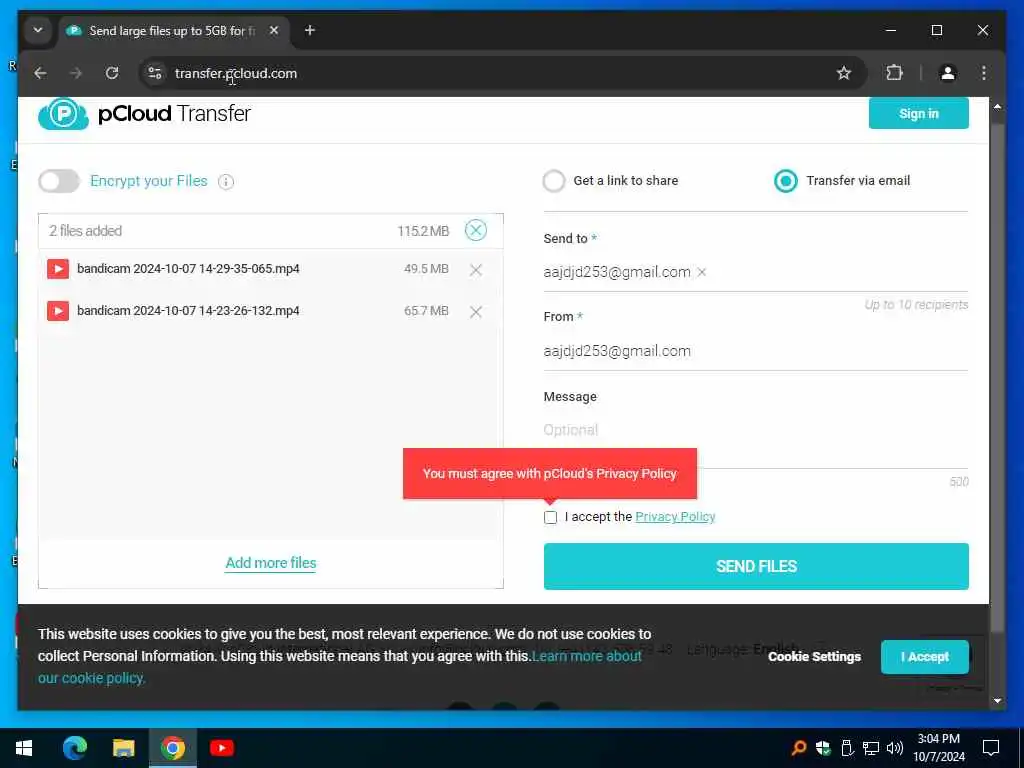The width and height of the screenshot is (1024, 768).
Task: Check the I accept the Privacy Policy box
Action: [551, 517]
